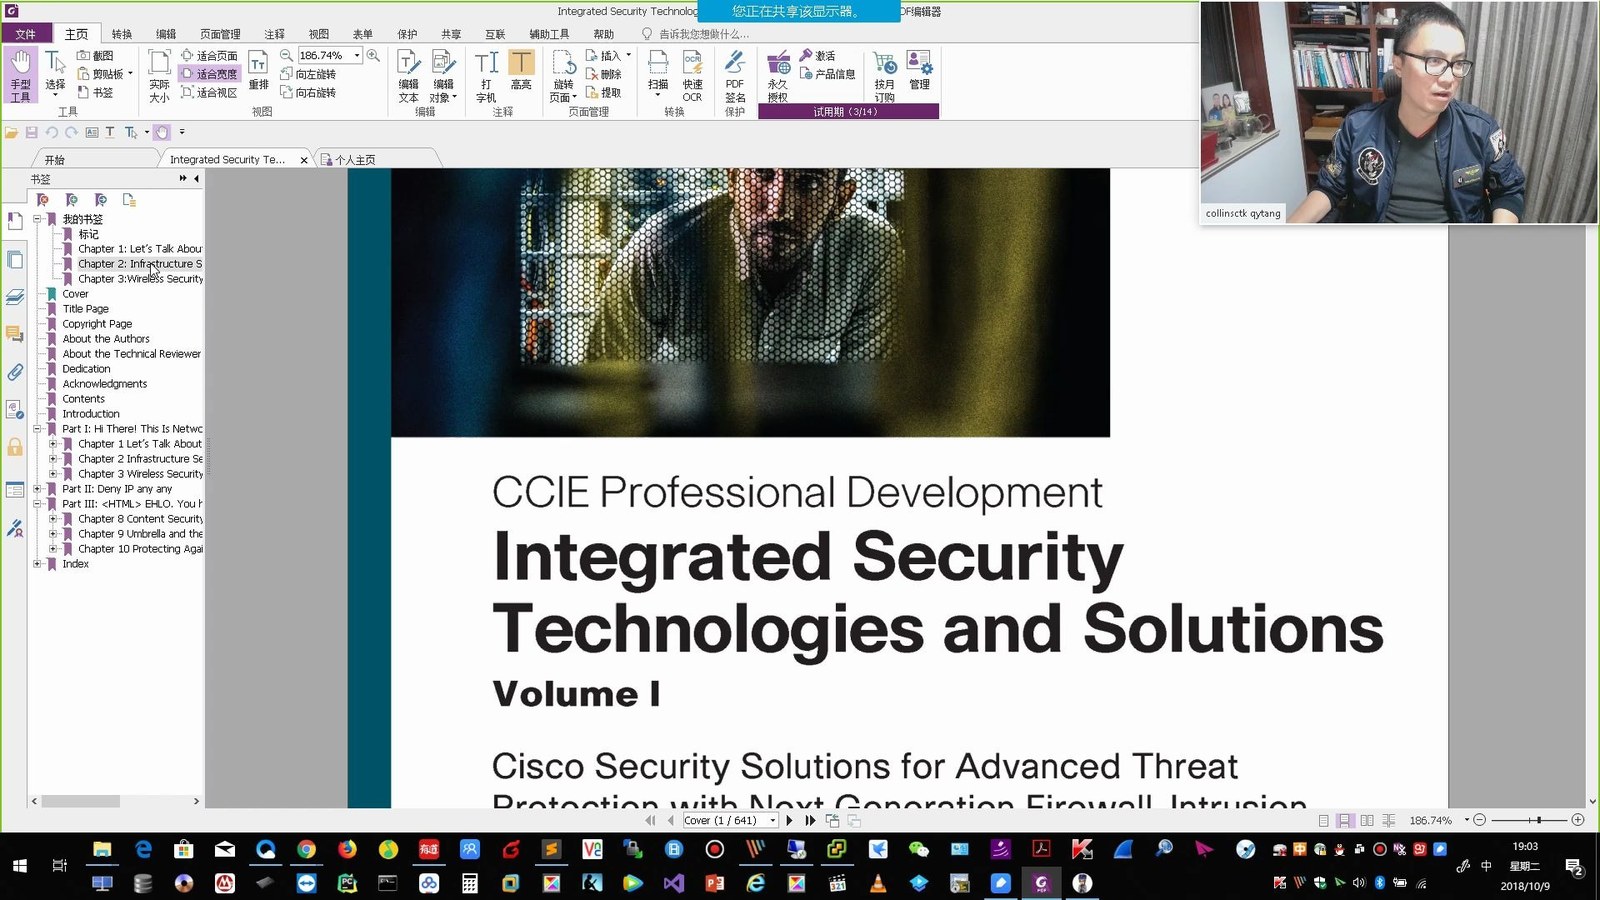
Task: Open Pages thumbnail panel in sidebar
Action: (15, 259)
